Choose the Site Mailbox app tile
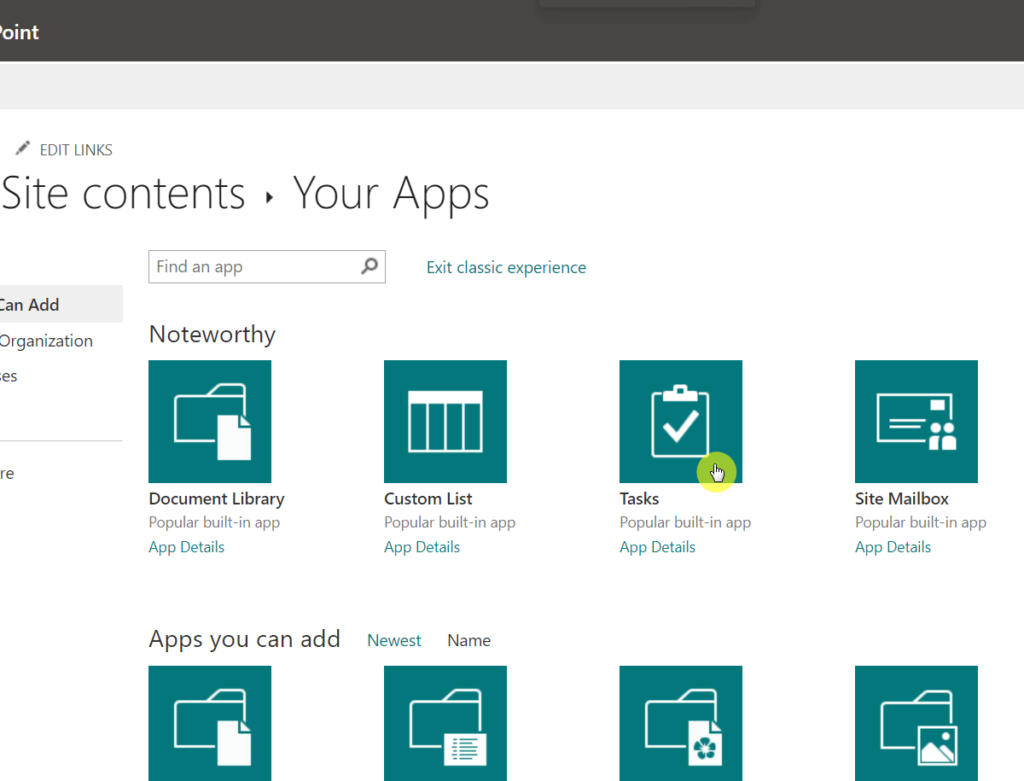Screen dimensions: 1024x781 (x=916, y=421)
